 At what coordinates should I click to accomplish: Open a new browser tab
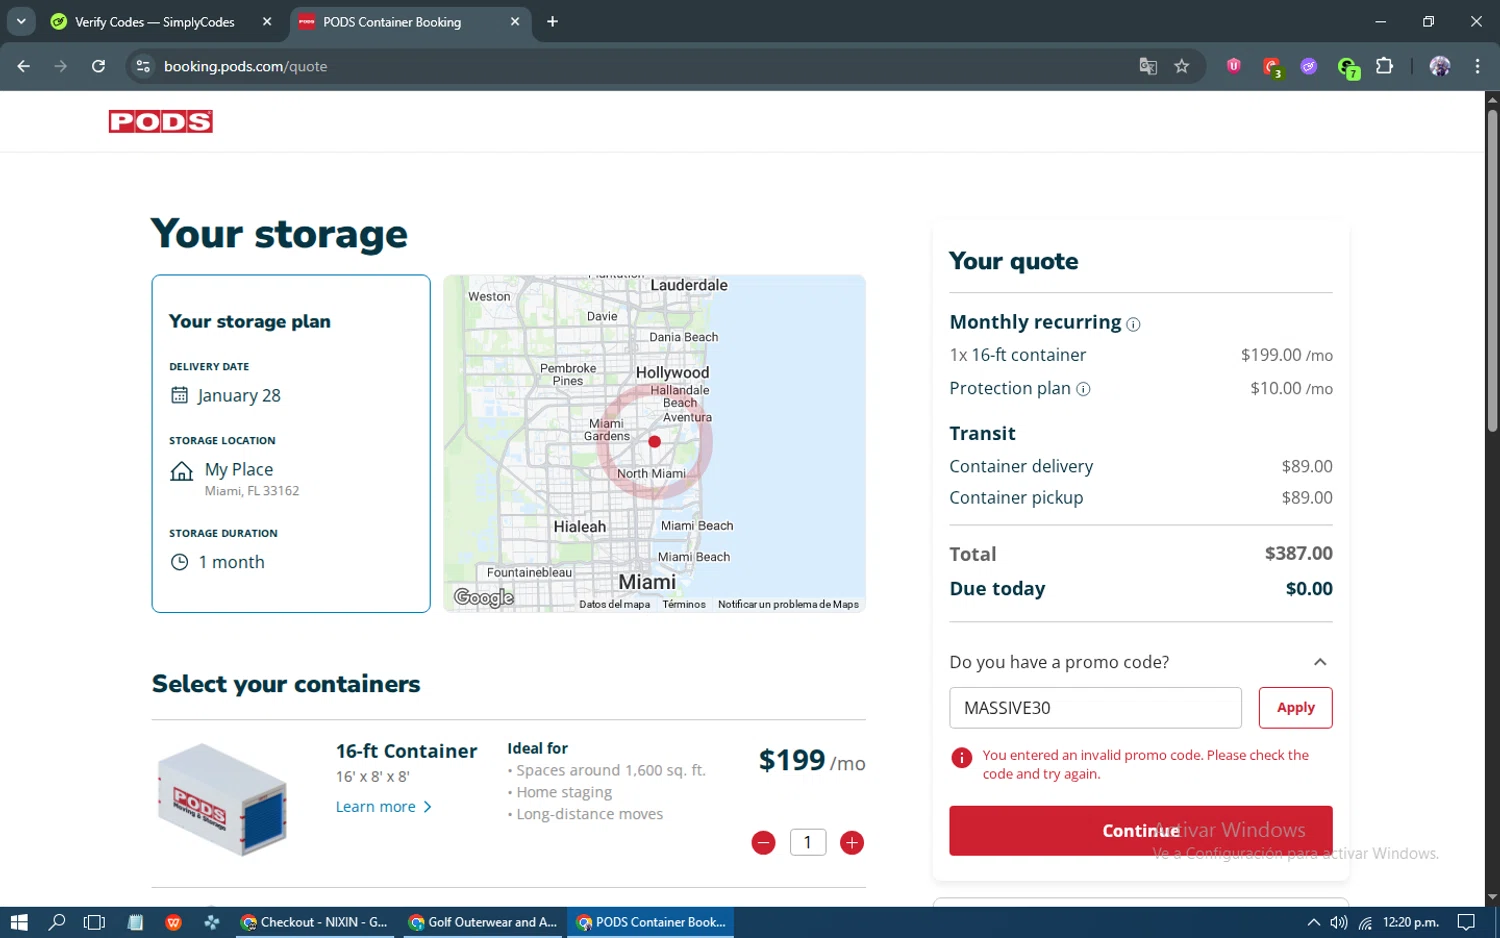click(552, 21)
